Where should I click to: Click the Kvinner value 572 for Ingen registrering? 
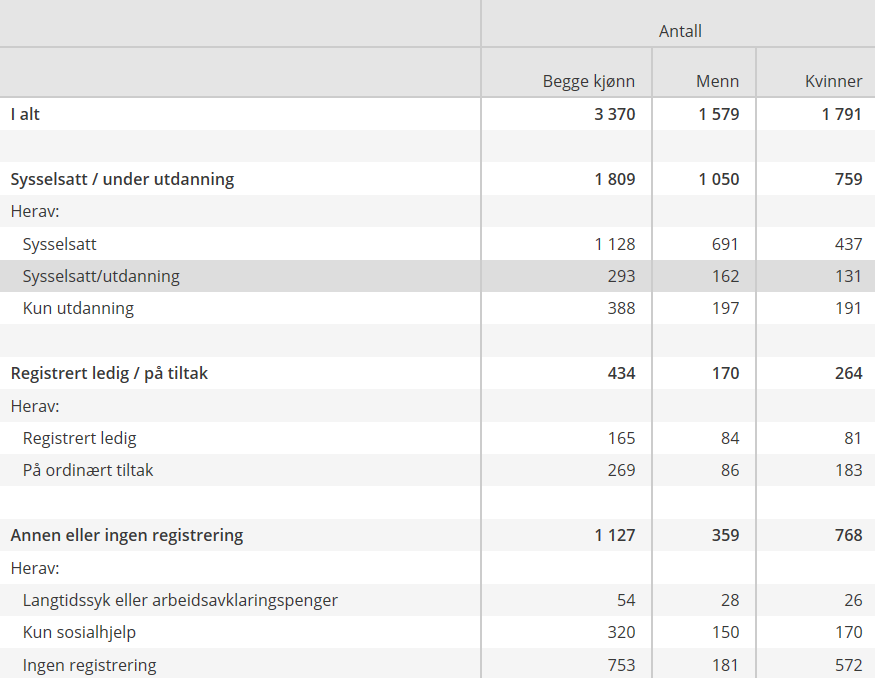click(848, 665)
